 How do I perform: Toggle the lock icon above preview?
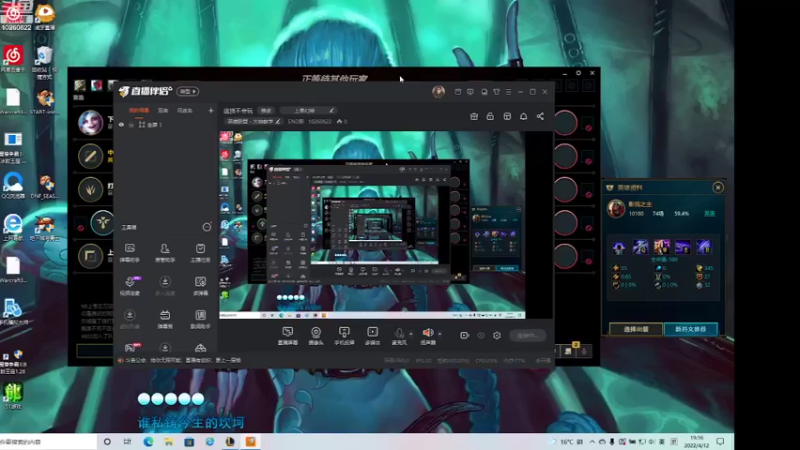(x=490, y=116)
